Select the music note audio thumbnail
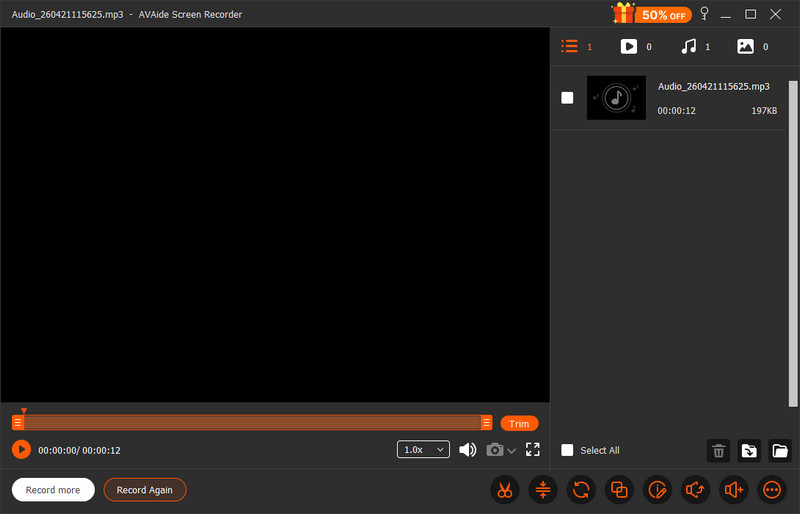800x514 pixels. coord(616,98)
